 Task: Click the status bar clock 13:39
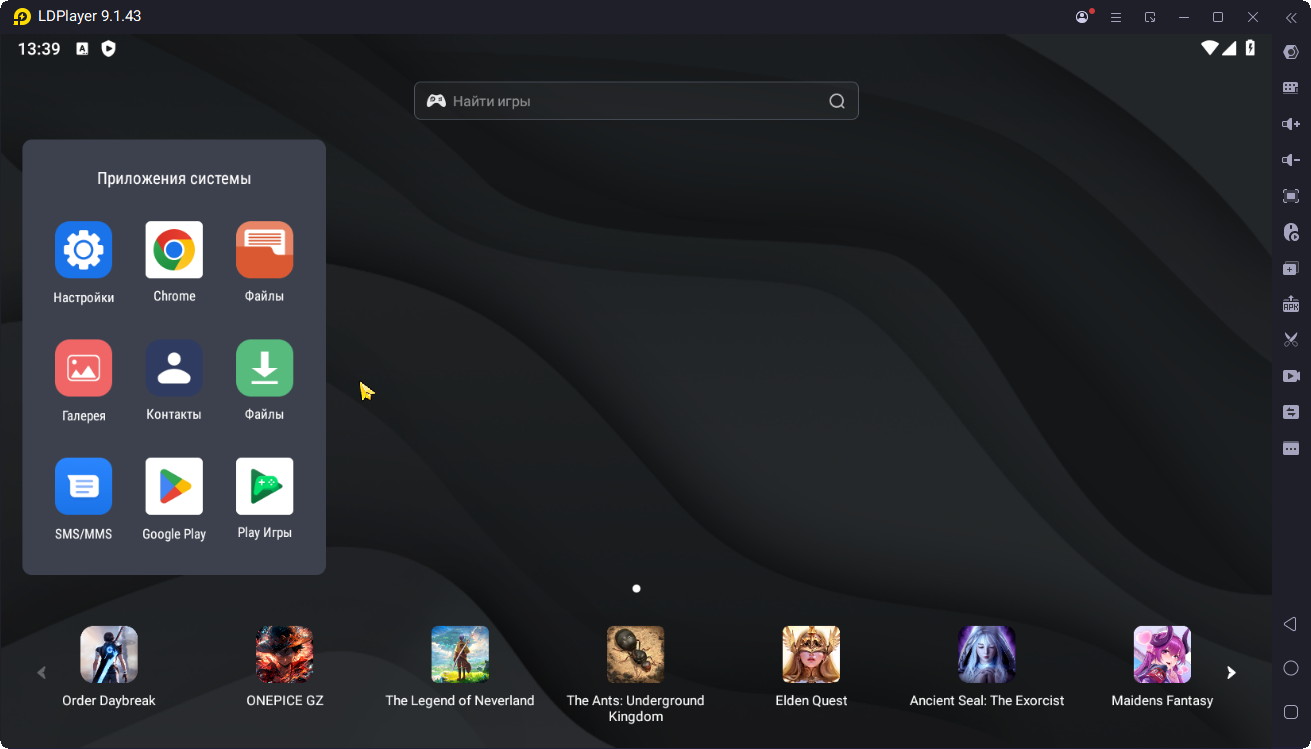39,49
